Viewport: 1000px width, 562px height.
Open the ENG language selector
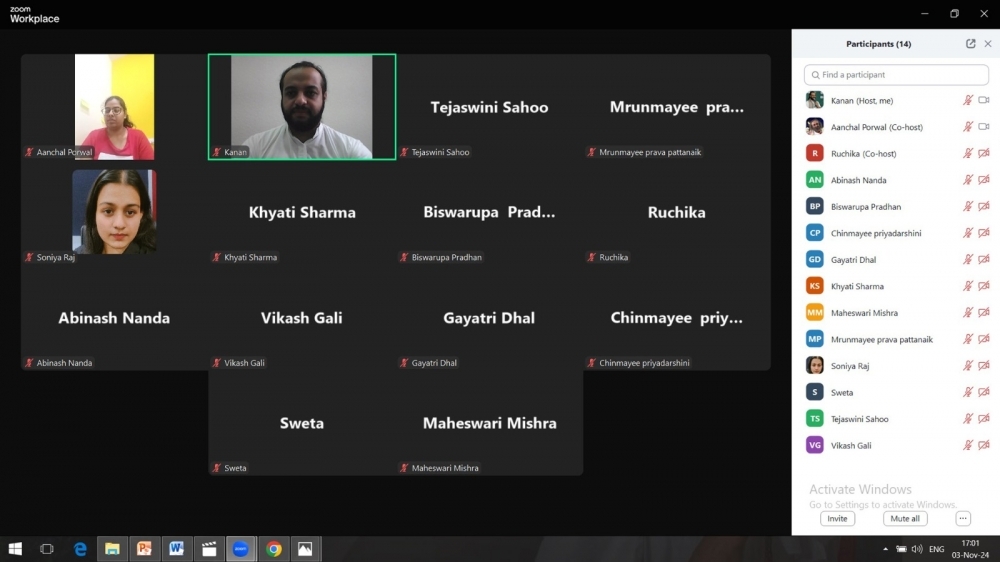936,549
